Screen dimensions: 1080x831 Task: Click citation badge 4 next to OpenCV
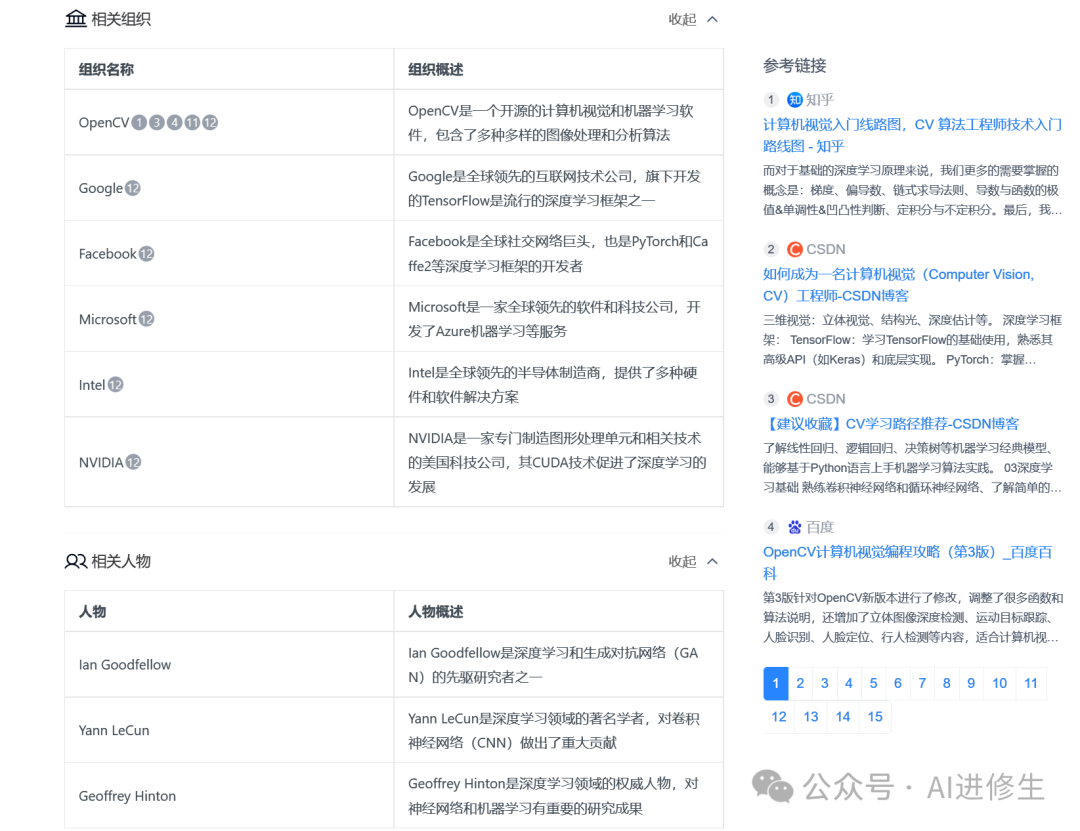175,123
